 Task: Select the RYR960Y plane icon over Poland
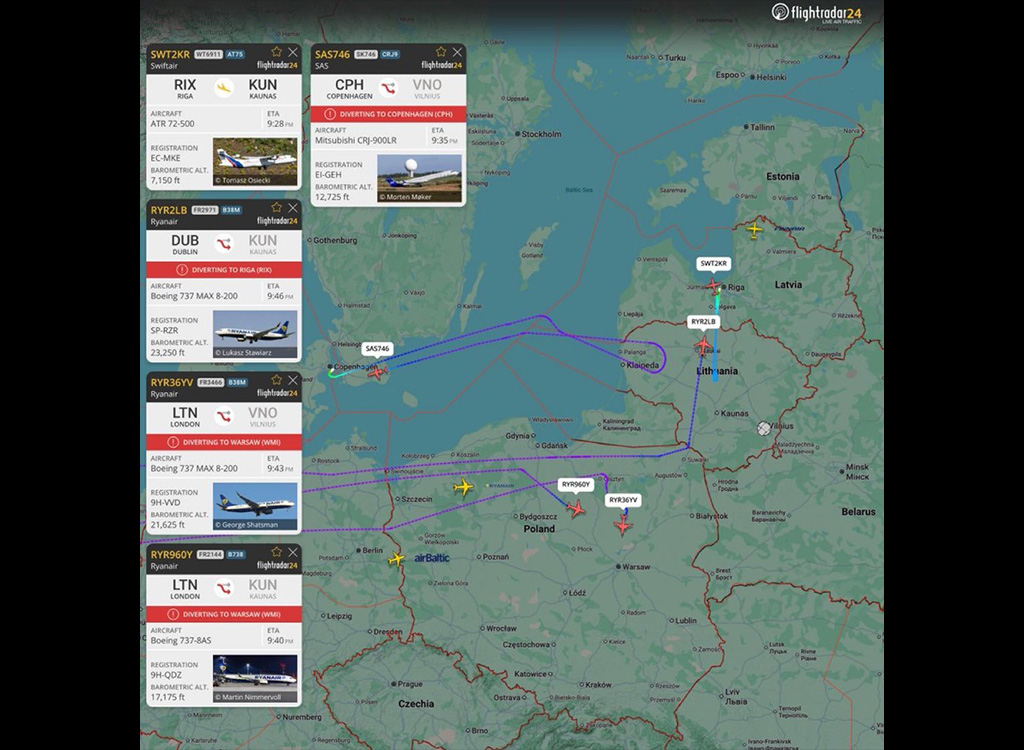pyautogui.click(x=576, y=509)
